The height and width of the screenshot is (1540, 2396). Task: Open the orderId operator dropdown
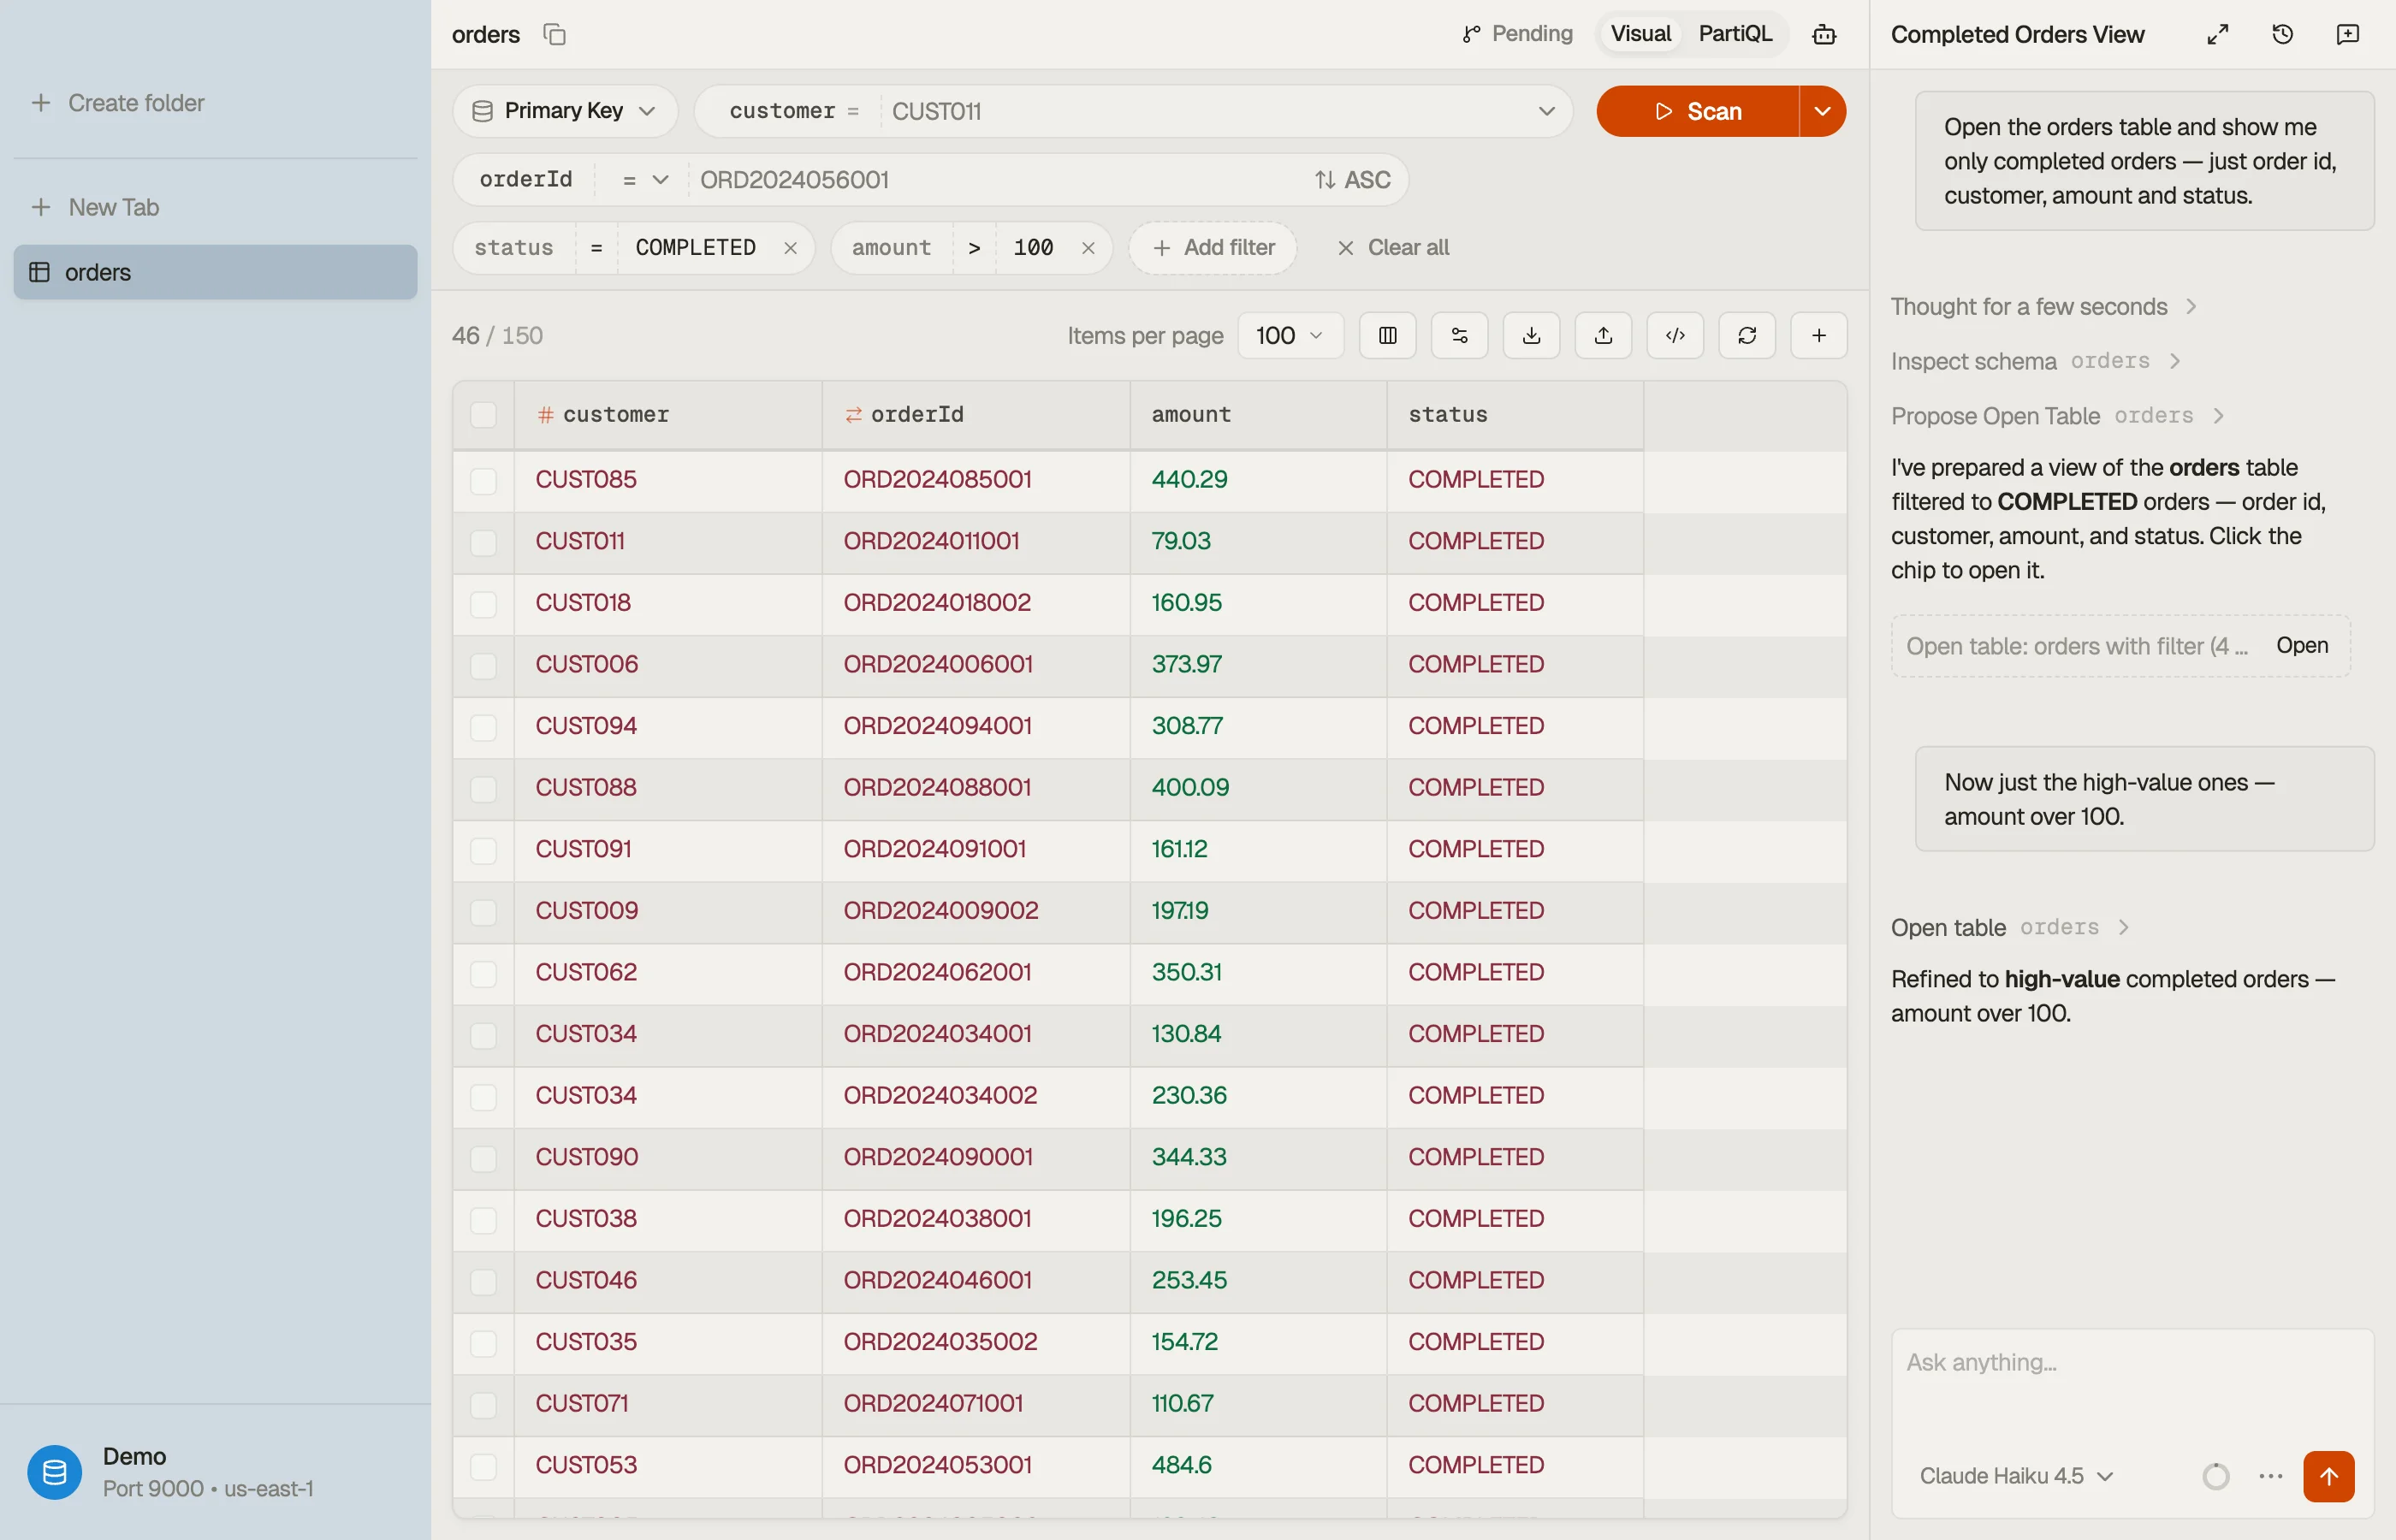click(644, 180)
